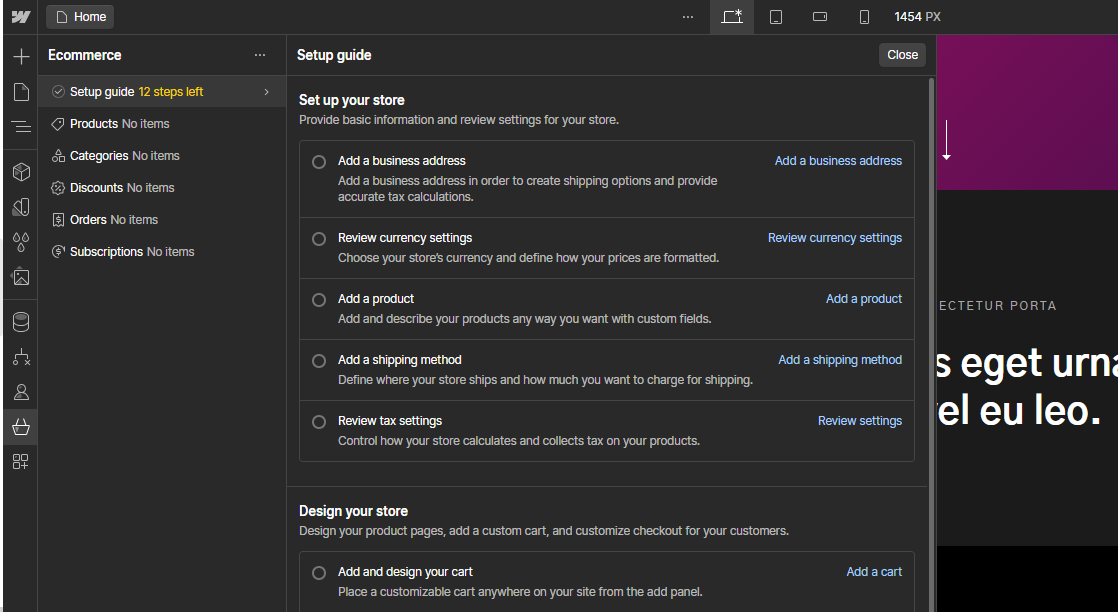1118x612 pixels.
Task: Mark the Add a business address step circle
Action: 319,162
